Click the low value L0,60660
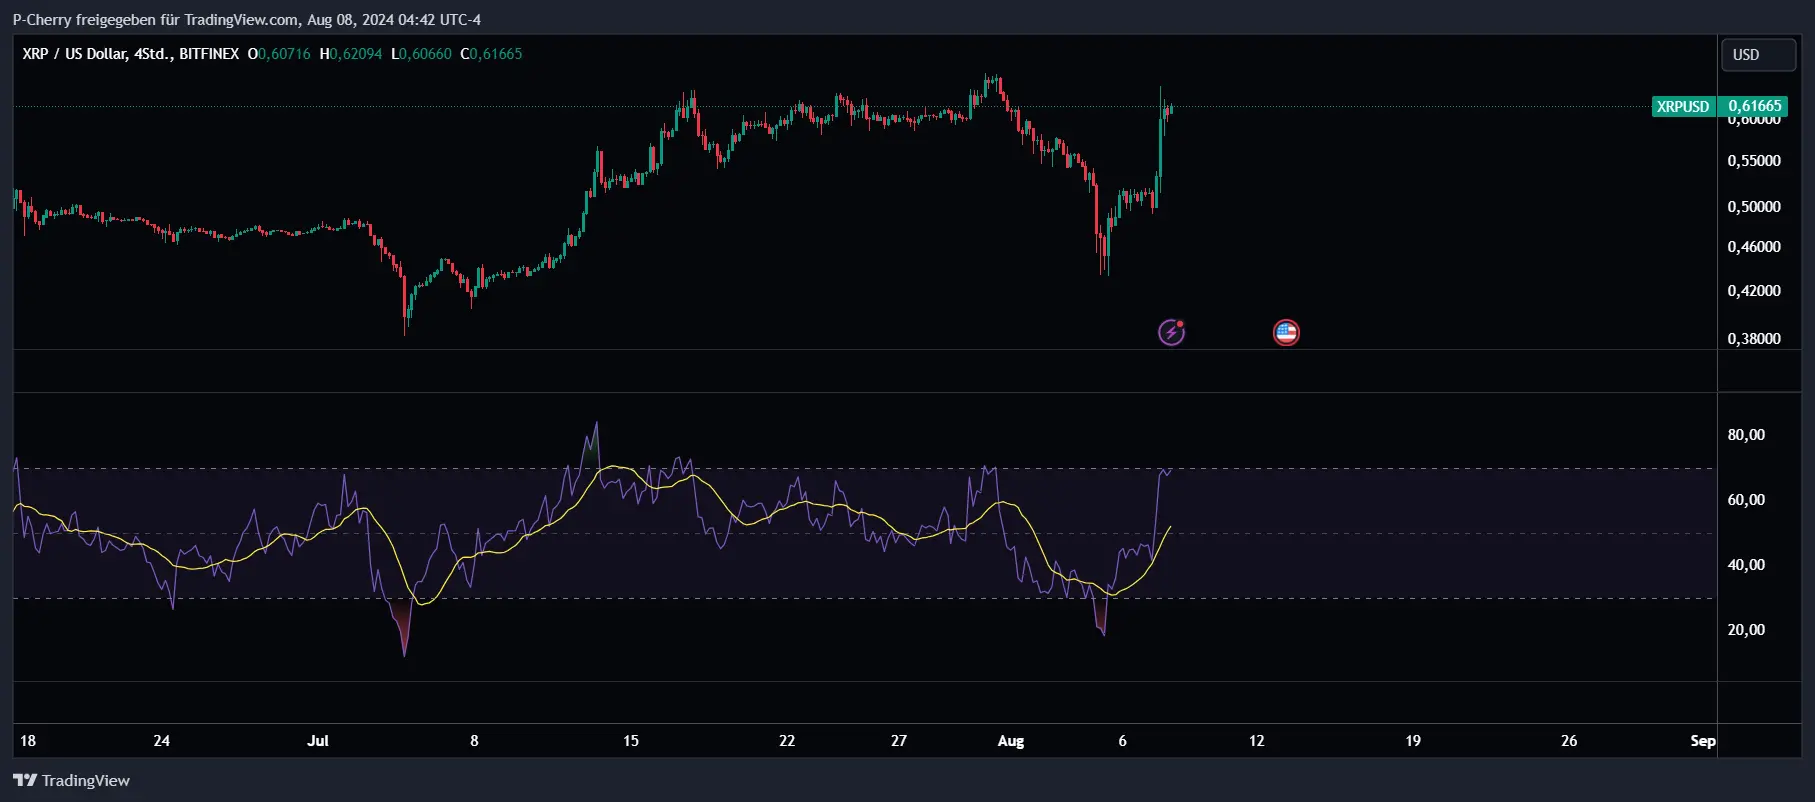 pyautogui.click(x=421, y=54)
